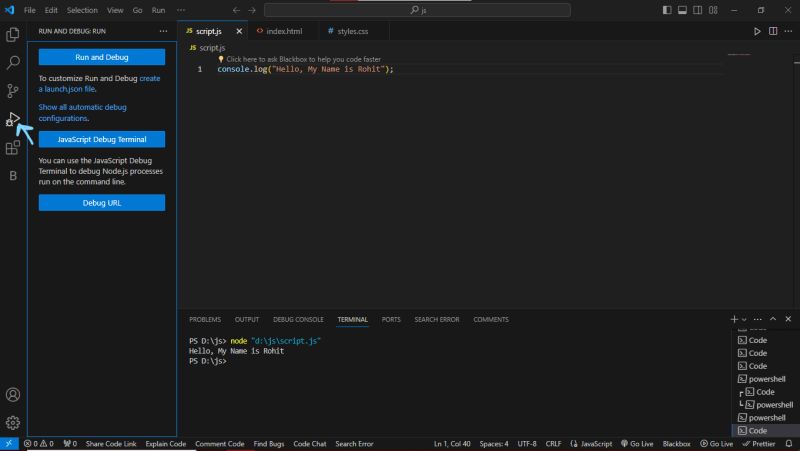Image resolution: width=800 pixels, height=451 pixels.
Task: Open the remote window status icon
Action: tap(9, 444)
